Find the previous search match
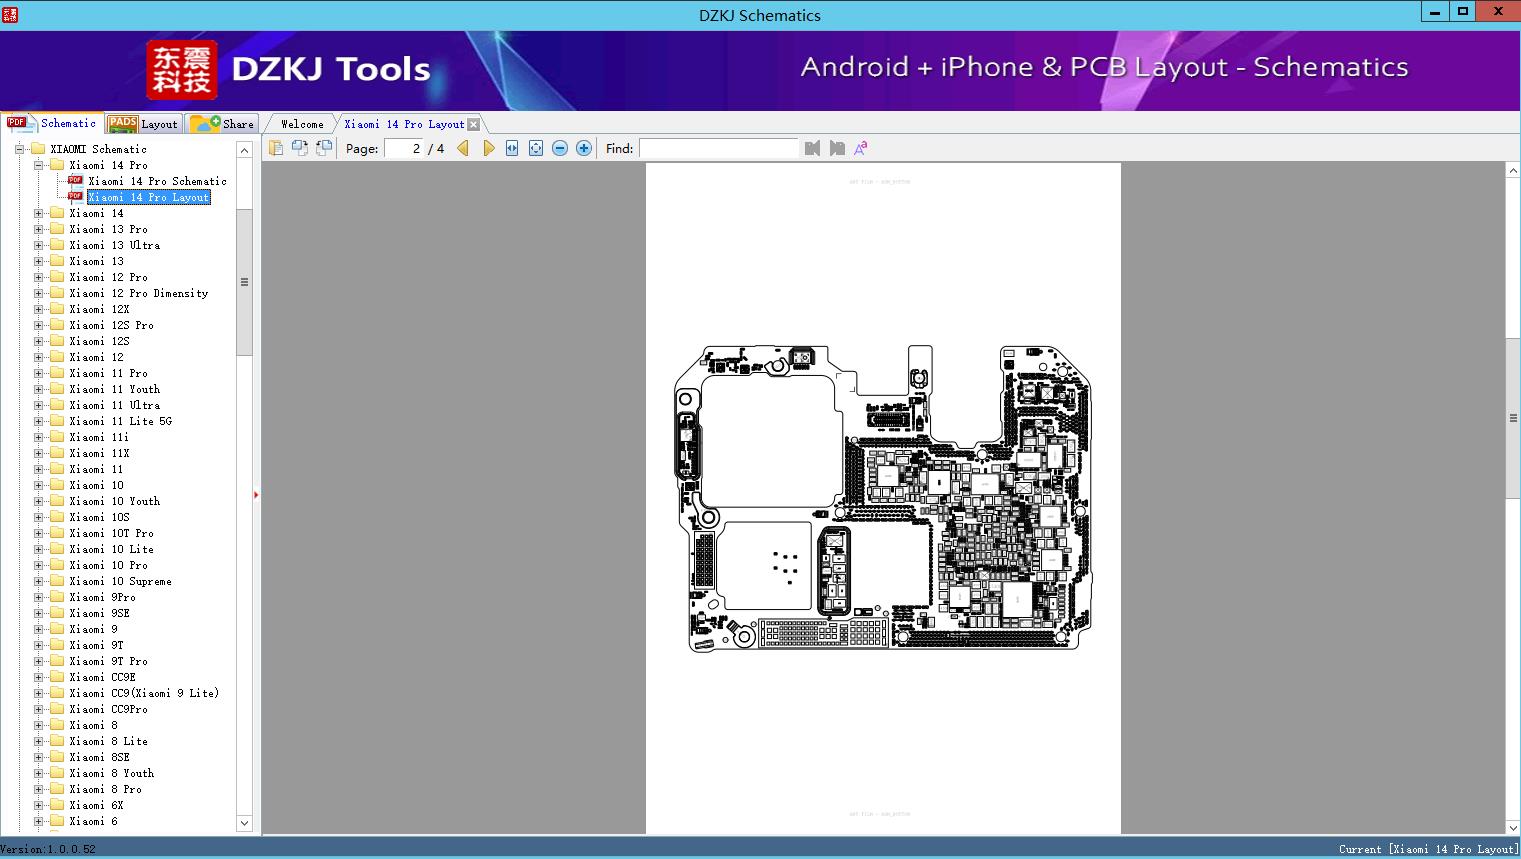1521x859 pixels. click(812, 148)
